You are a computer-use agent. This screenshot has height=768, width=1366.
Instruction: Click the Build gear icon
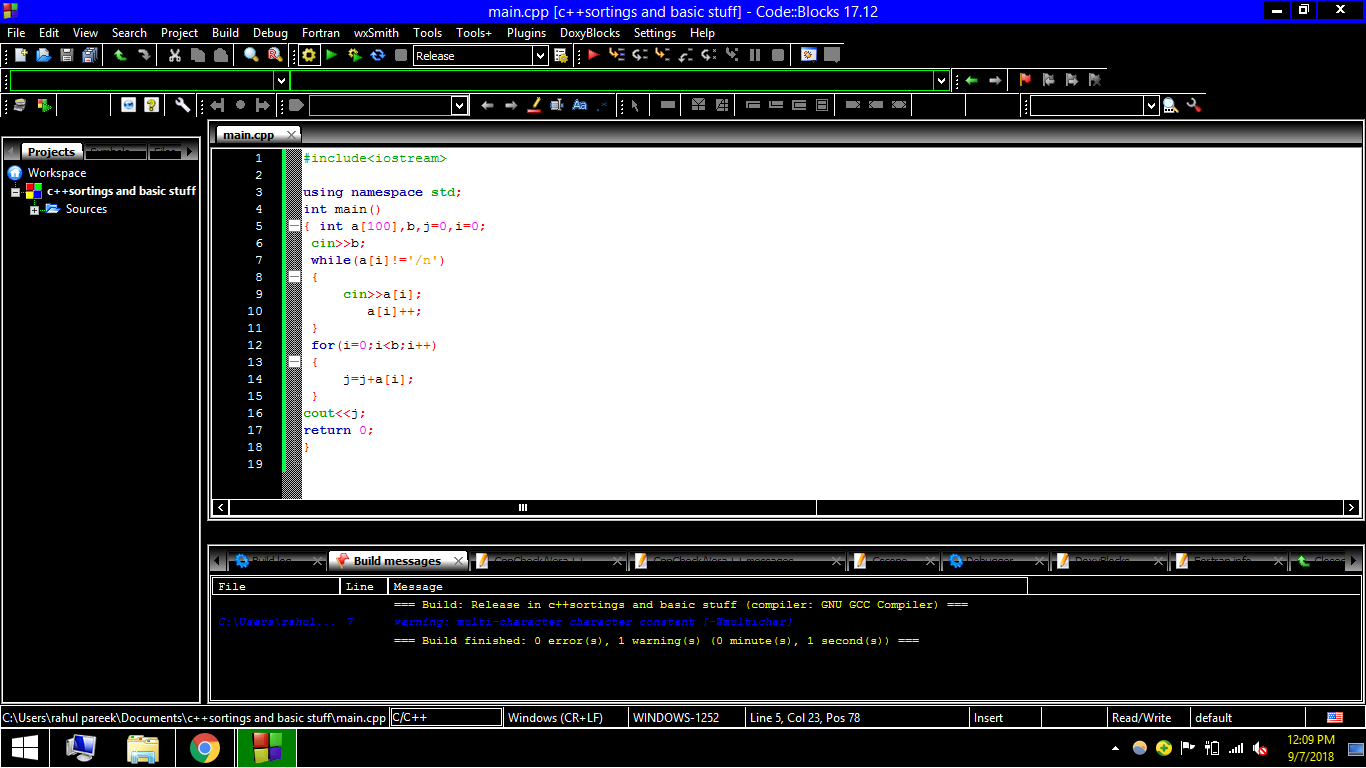coord(309,55)
